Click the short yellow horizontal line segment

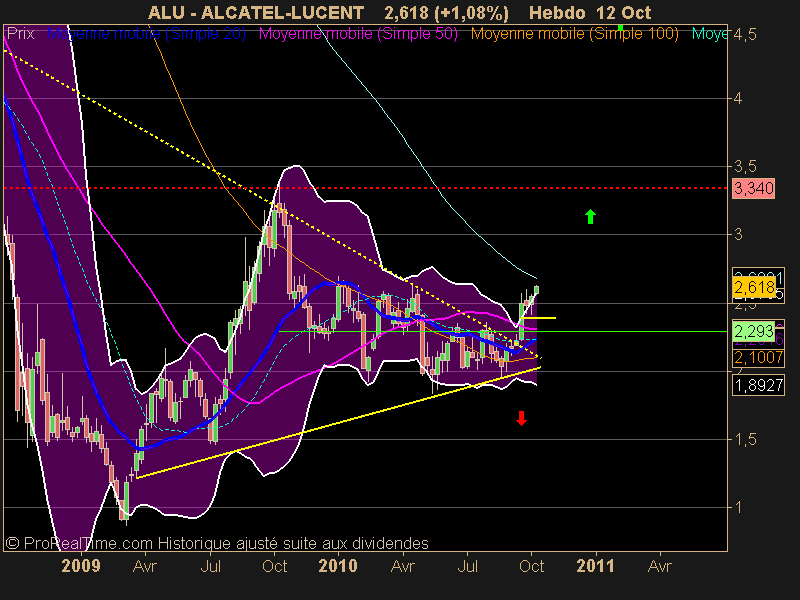[538, 318]
